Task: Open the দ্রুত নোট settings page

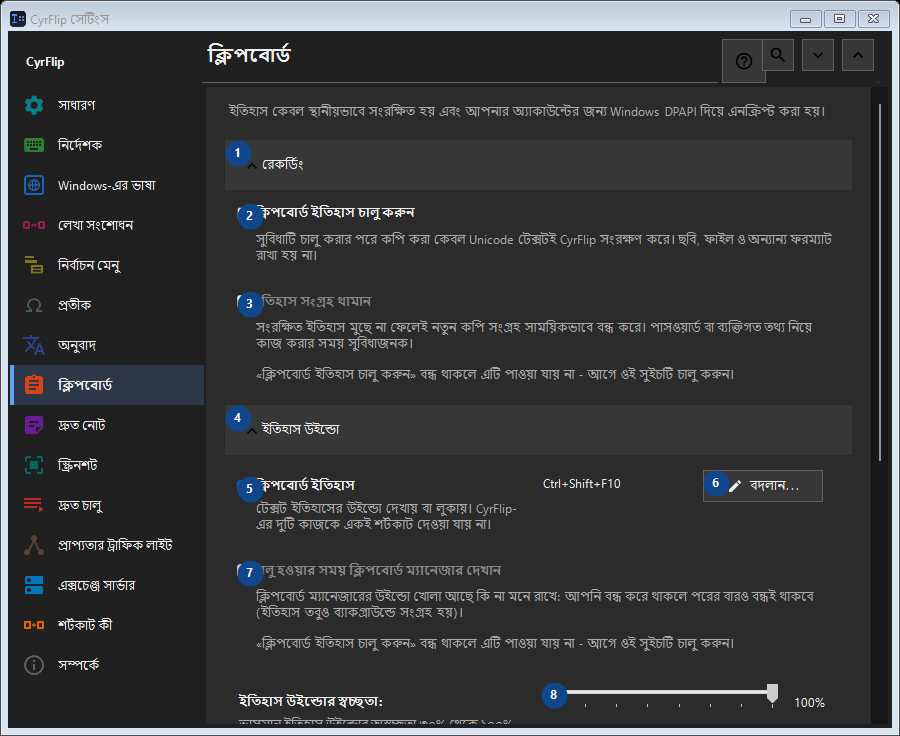Action: [x=107, y=425]
